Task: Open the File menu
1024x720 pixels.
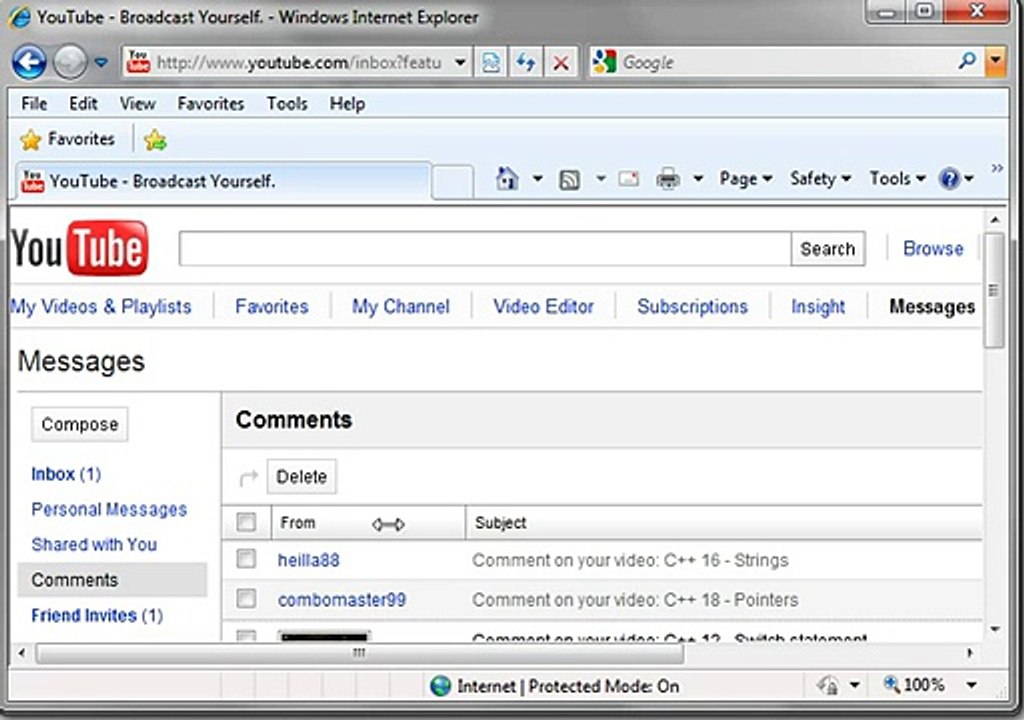Action: click(x=34, y=104)
